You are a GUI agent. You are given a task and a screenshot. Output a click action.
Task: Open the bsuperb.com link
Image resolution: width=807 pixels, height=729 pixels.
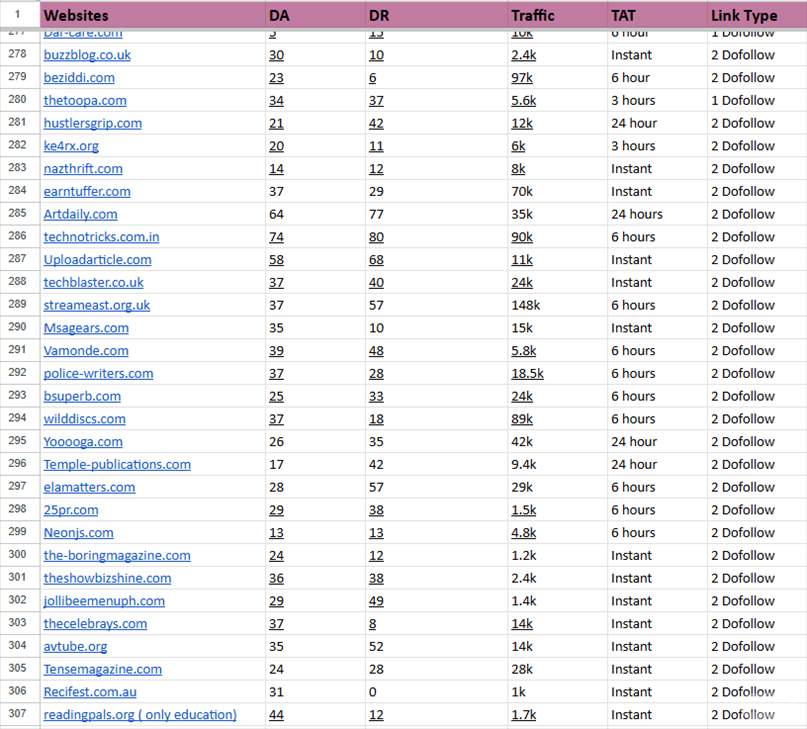coord(82,396)
